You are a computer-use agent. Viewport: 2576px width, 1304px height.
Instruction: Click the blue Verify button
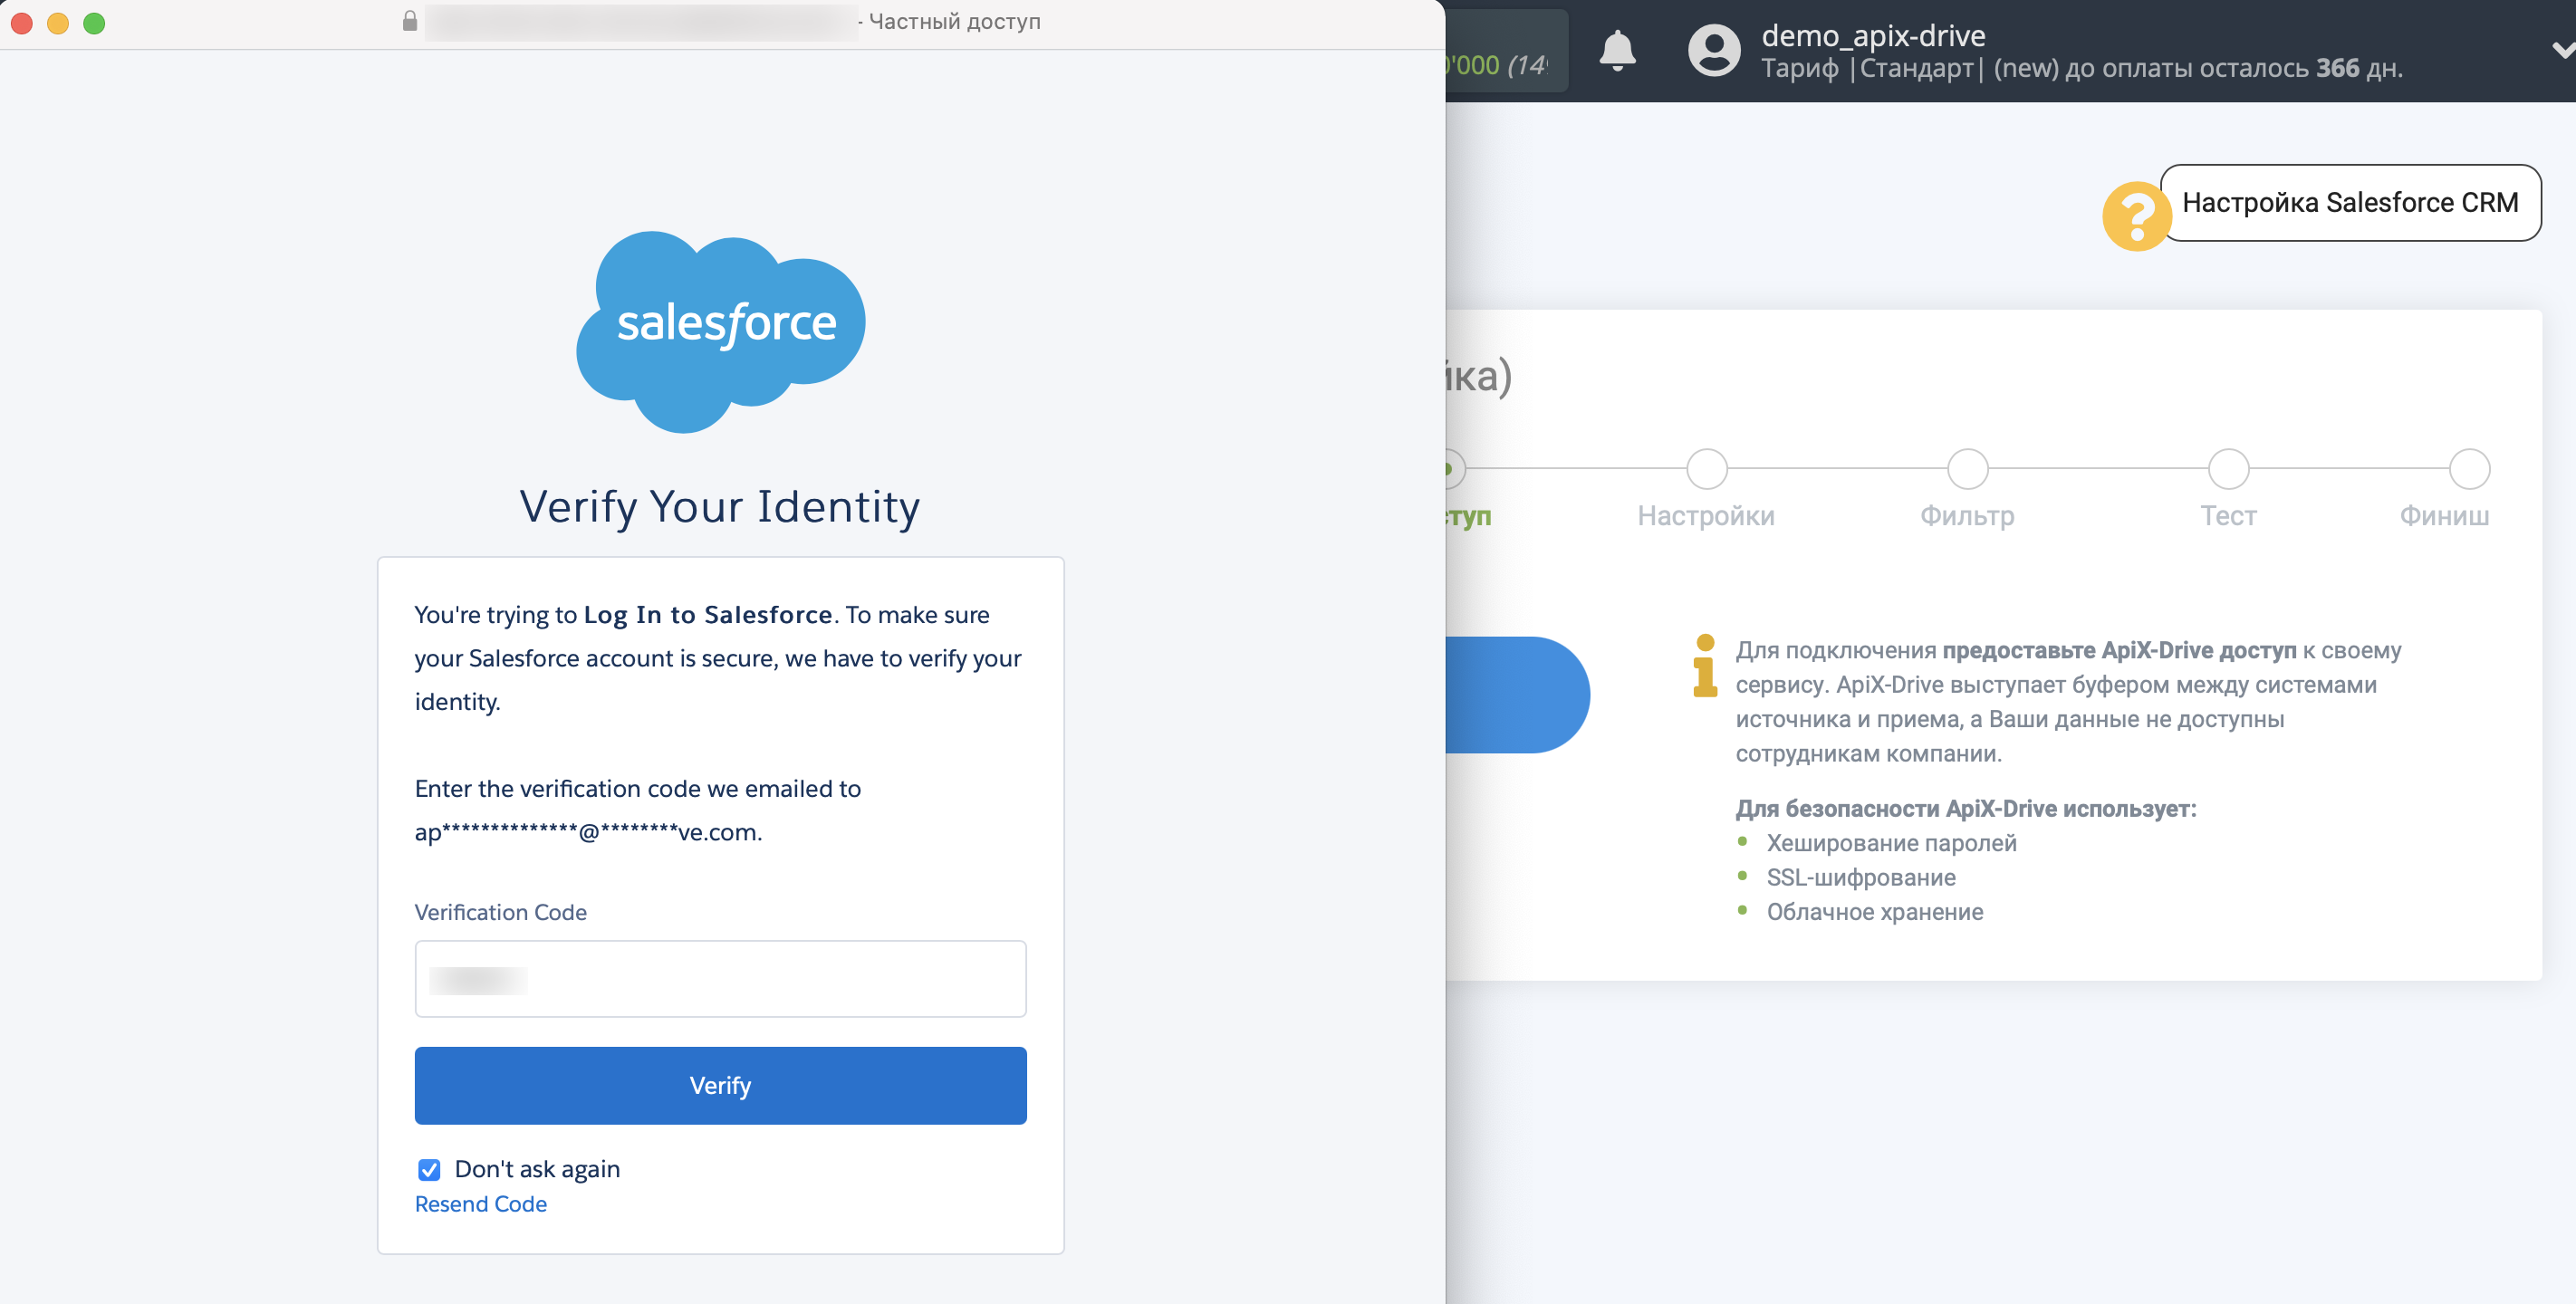(720, 1085)
